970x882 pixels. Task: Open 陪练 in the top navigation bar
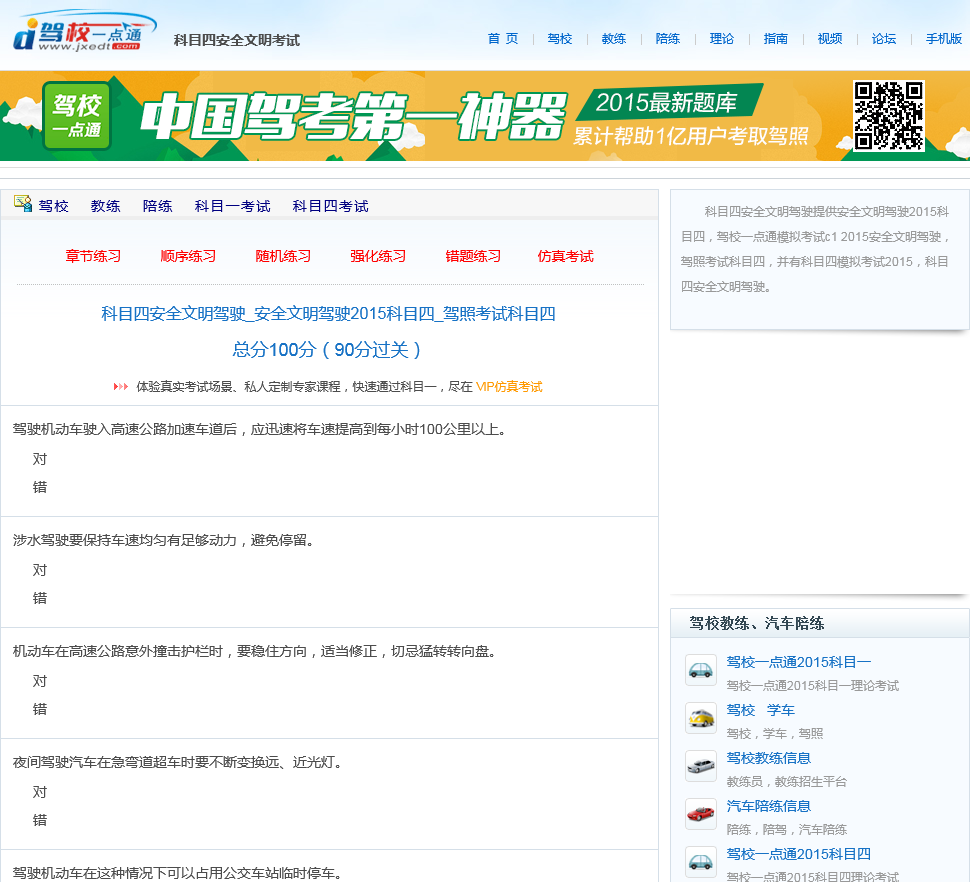point(667,39)
